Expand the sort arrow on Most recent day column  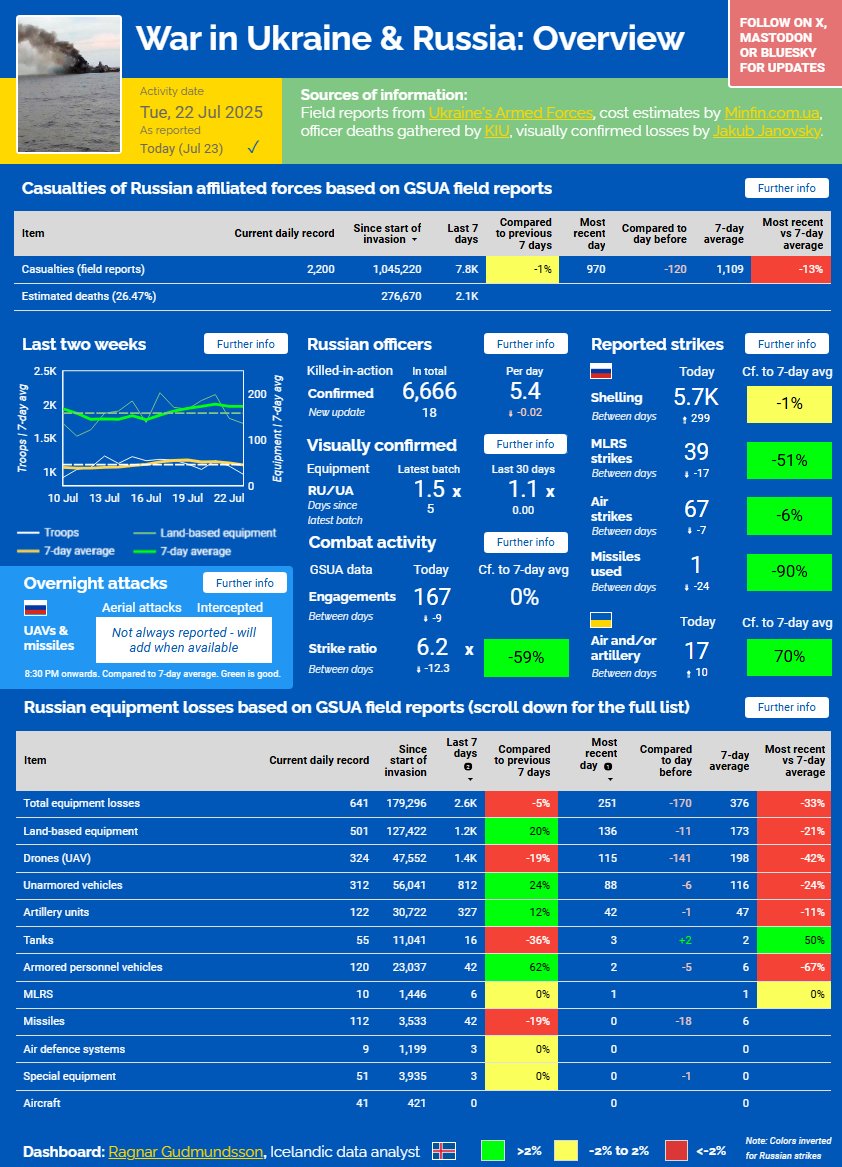click(x=609, y=781)
